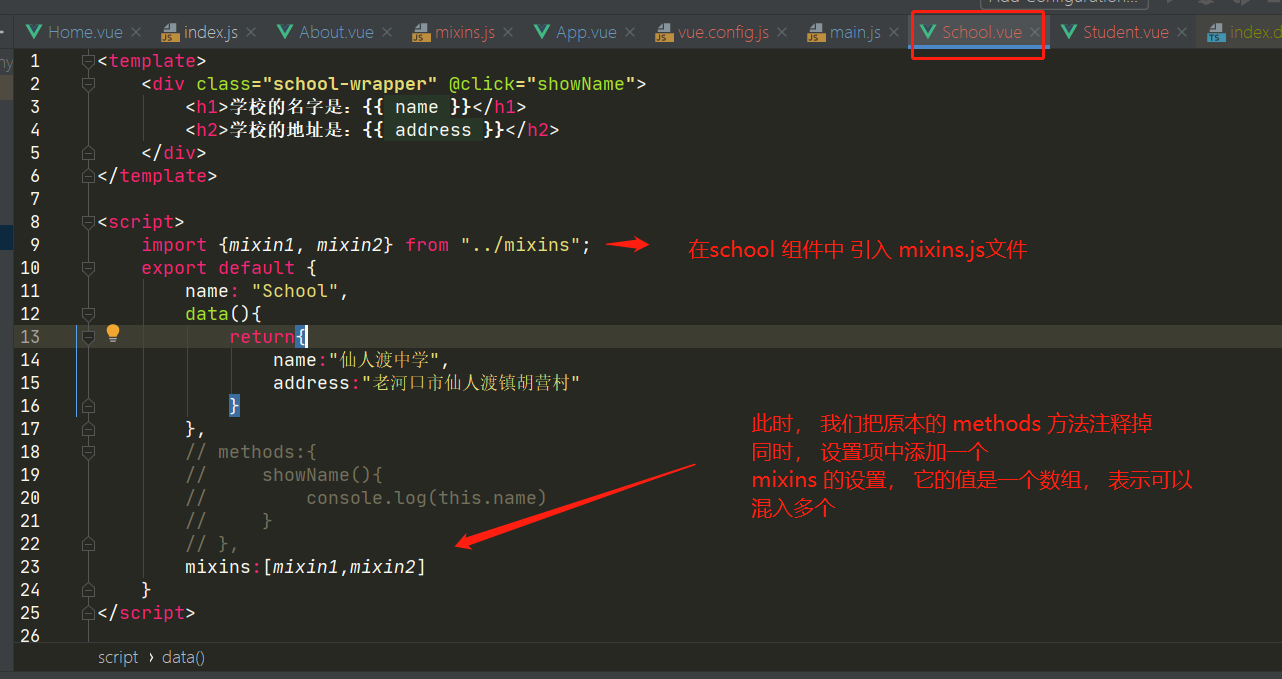Image resolution: width=1282 pixels, height=679 pixels.
Task: Click the "老河口市仙人渡镇胡营村" address string
Action: point(471,383)
